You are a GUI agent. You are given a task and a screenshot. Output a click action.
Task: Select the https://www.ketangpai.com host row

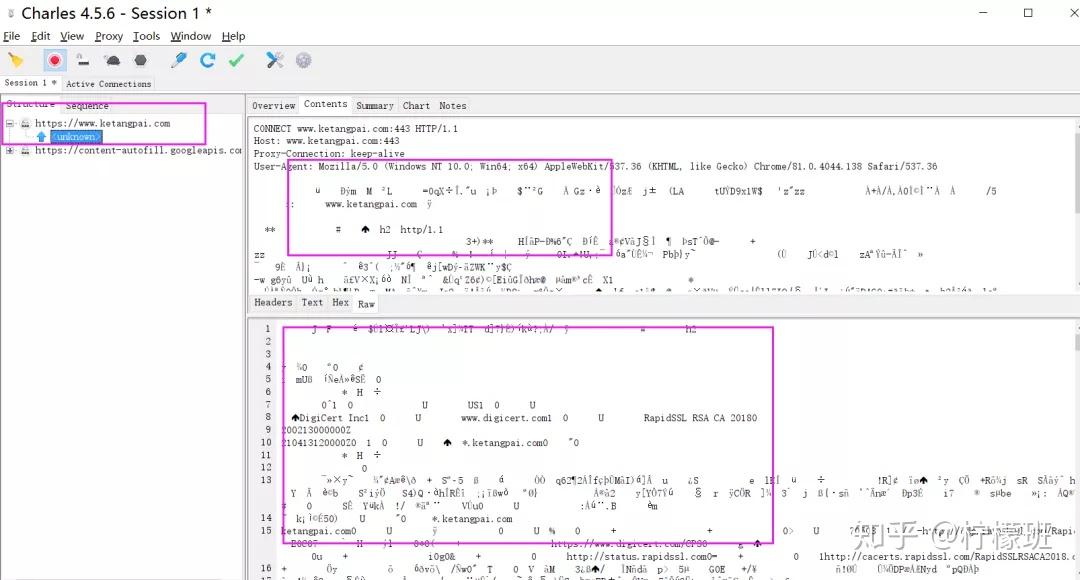coord(103,123)
